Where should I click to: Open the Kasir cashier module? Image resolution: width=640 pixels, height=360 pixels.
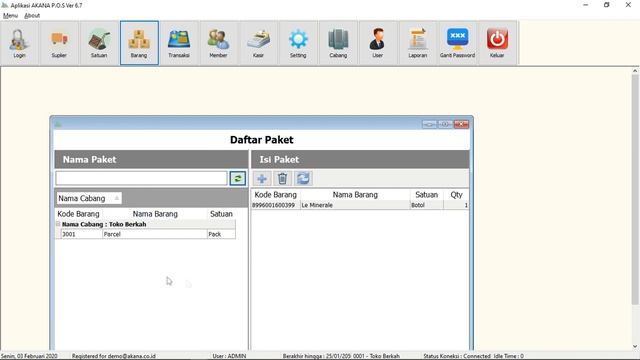258,43
